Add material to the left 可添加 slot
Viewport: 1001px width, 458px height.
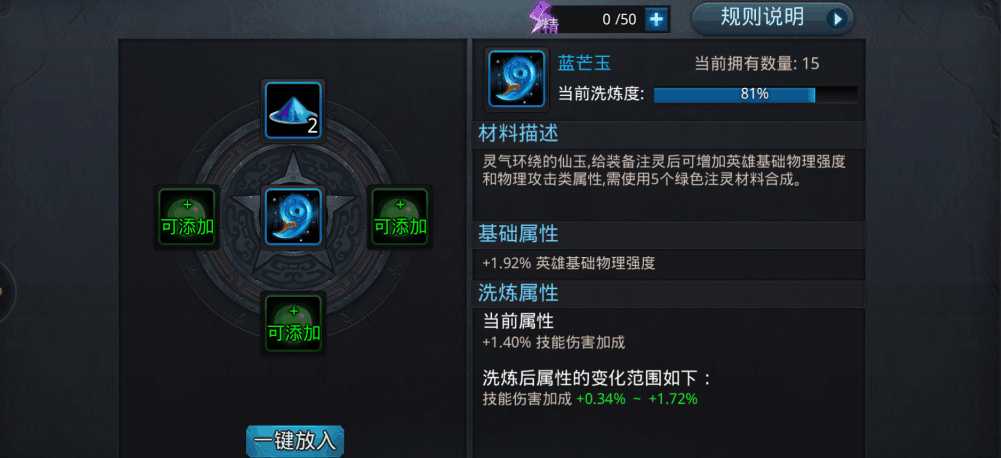click(187, 217)
